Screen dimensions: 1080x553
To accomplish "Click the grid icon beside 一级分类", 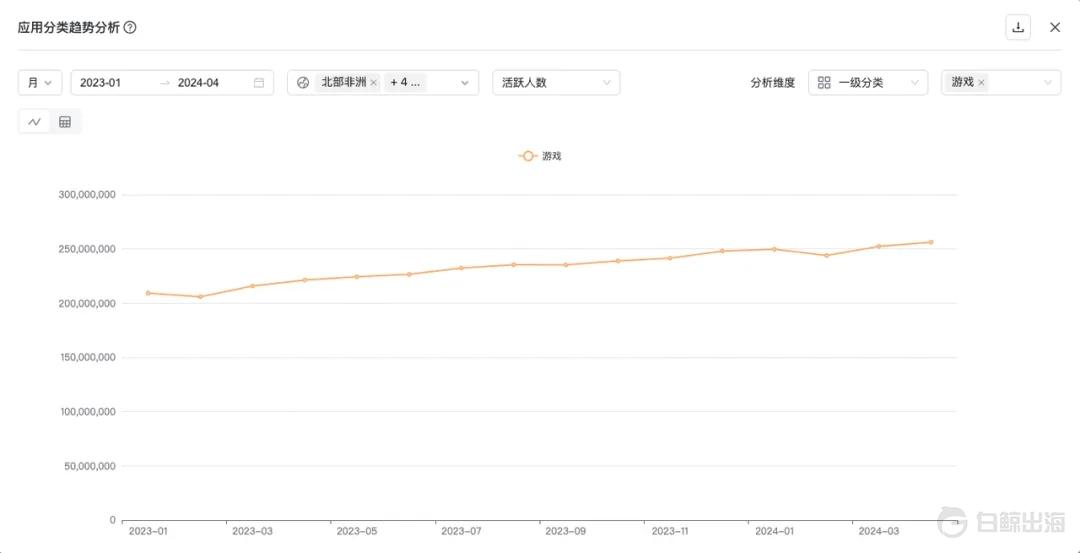I will click(x=824, y=83).
